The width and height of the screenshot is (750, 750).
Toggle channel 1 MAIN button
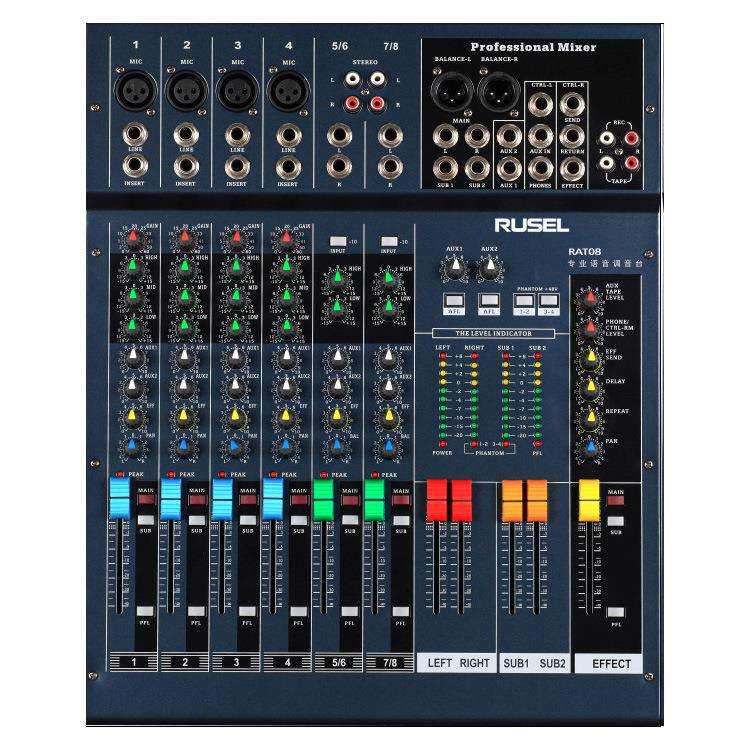(146, 499)
